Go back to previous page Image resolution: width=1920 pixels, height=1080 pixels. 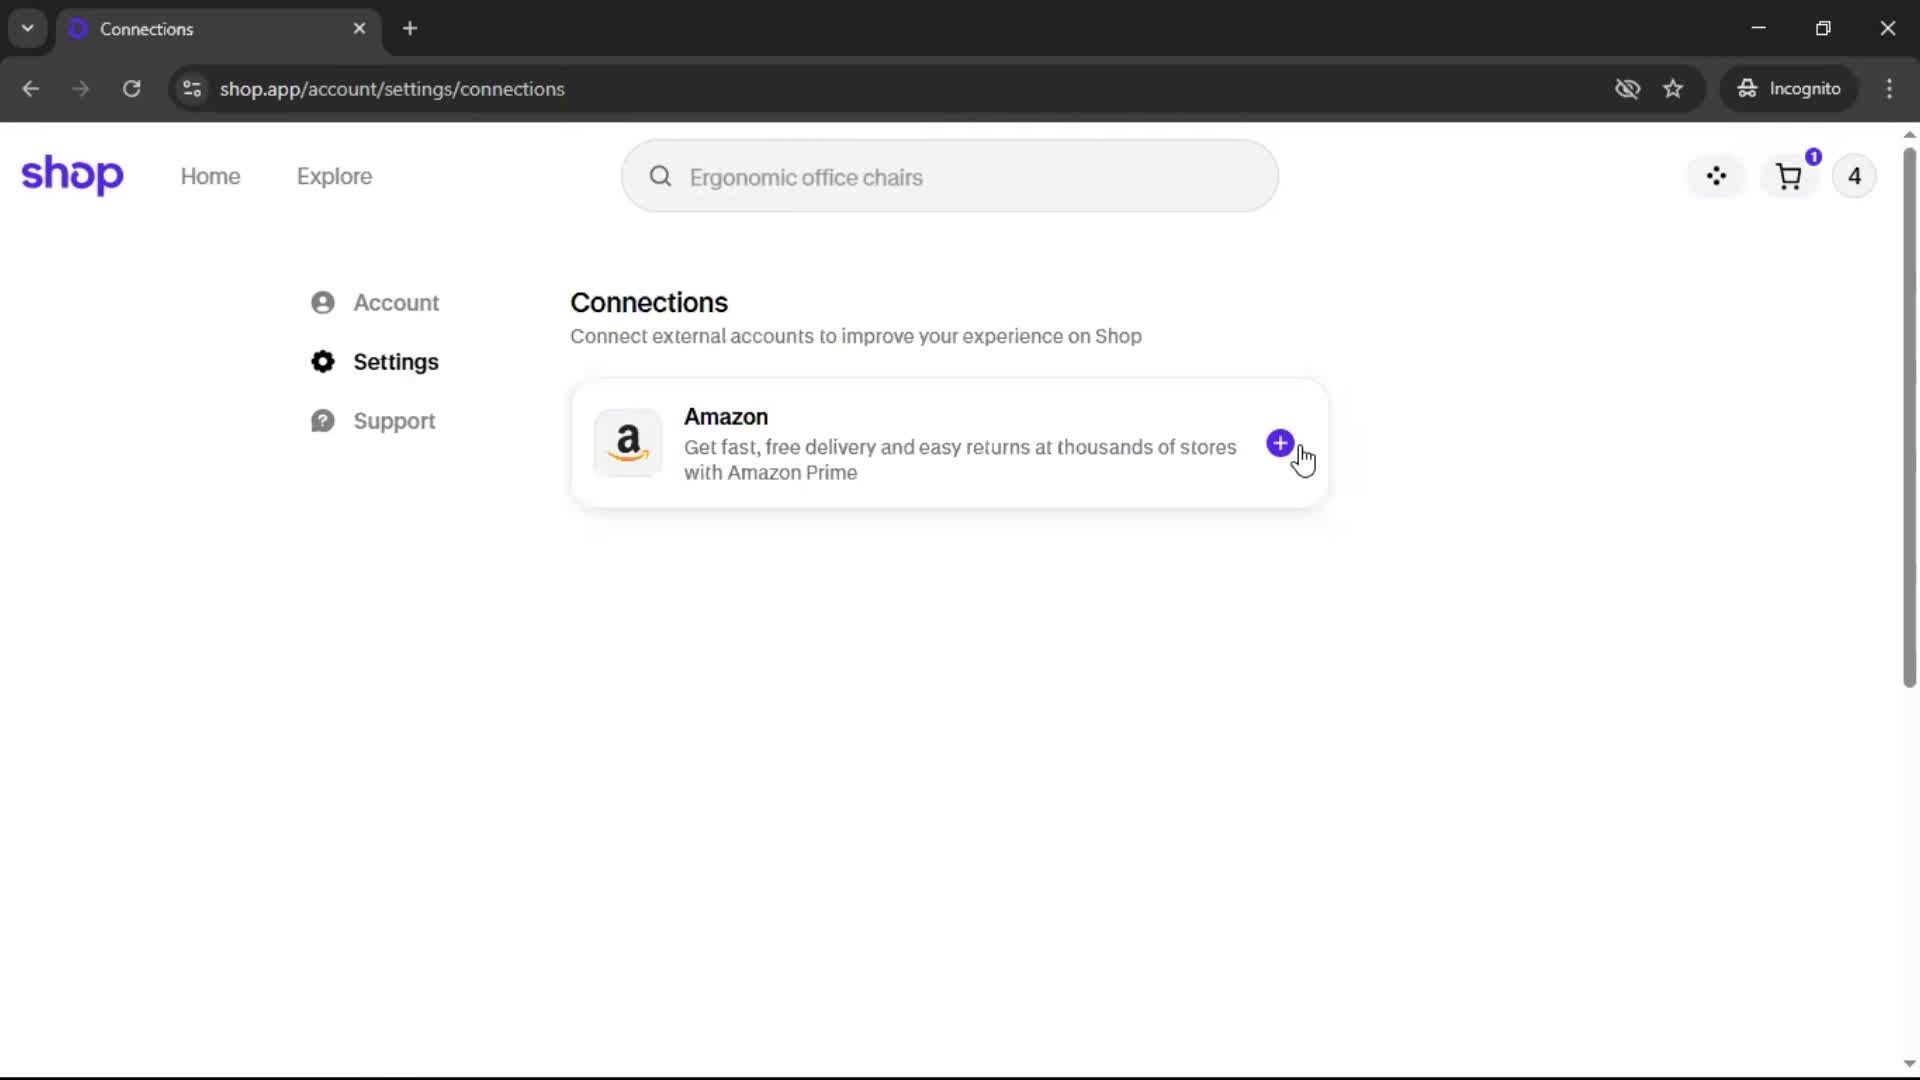(31, 89)
